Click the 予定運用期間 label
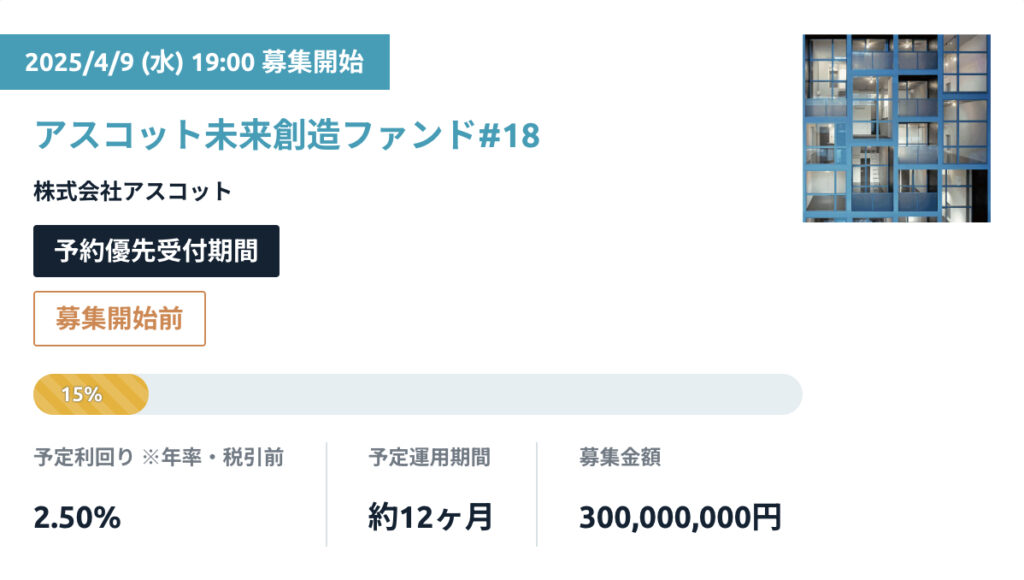The image size is (1024, 580). (x=429, y=457)
